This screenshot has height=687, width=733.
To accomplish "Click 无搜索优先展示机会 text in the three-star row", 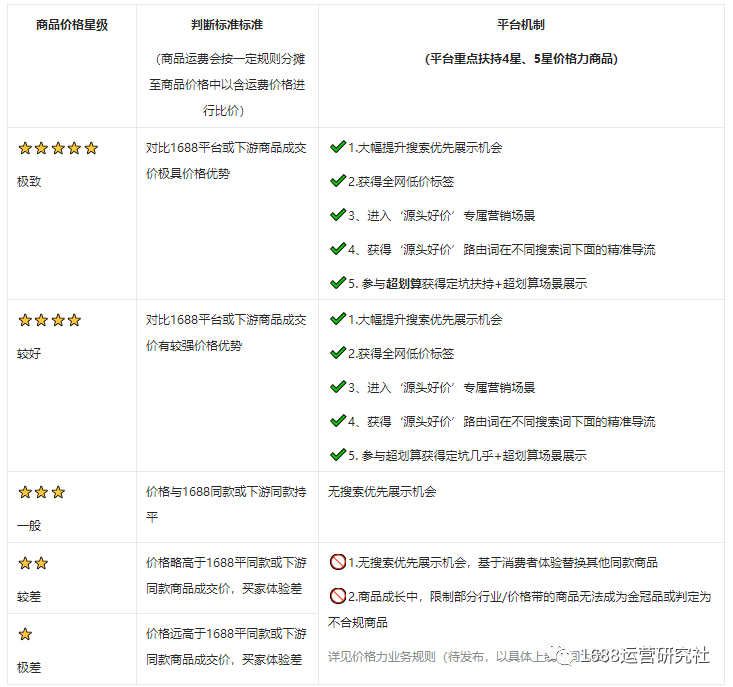I will tap(382, 492).
